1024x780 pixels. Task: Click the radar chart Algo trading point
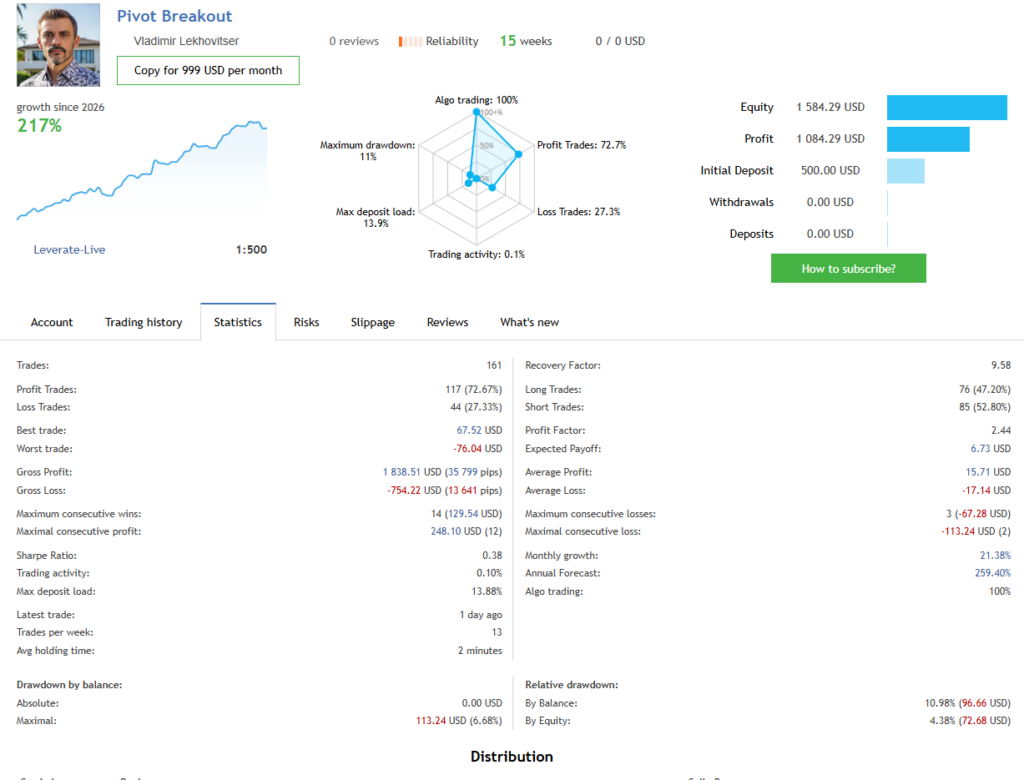coord(477,112)
